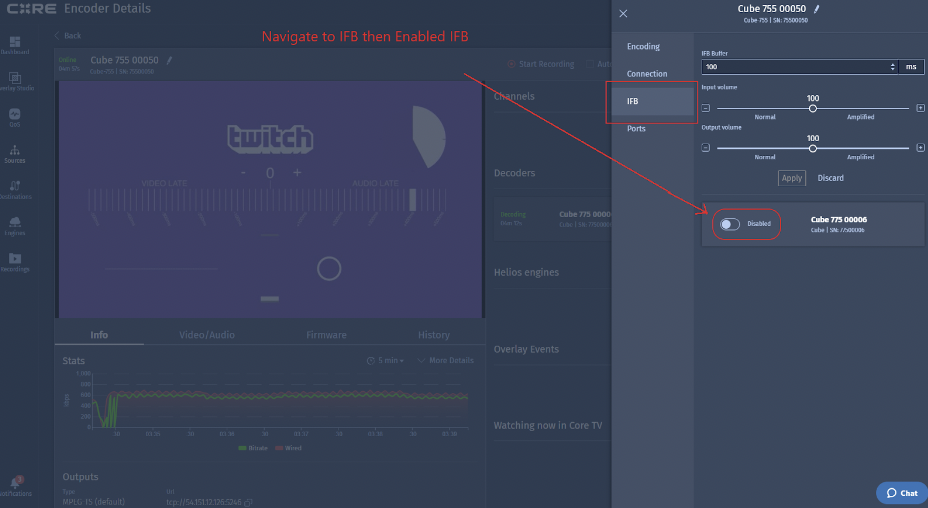Click the plus icon beside Output volume
928x508 pixels.
(920, 147)
